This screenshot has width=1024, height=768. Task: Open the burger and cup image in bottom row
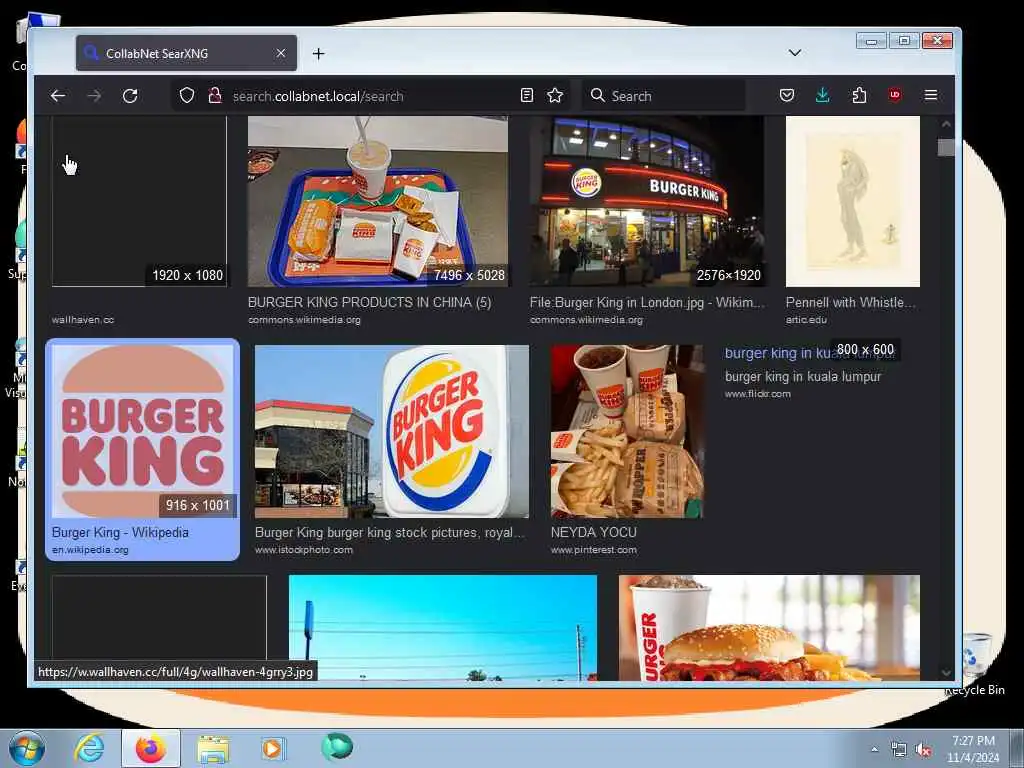(769, 628)
